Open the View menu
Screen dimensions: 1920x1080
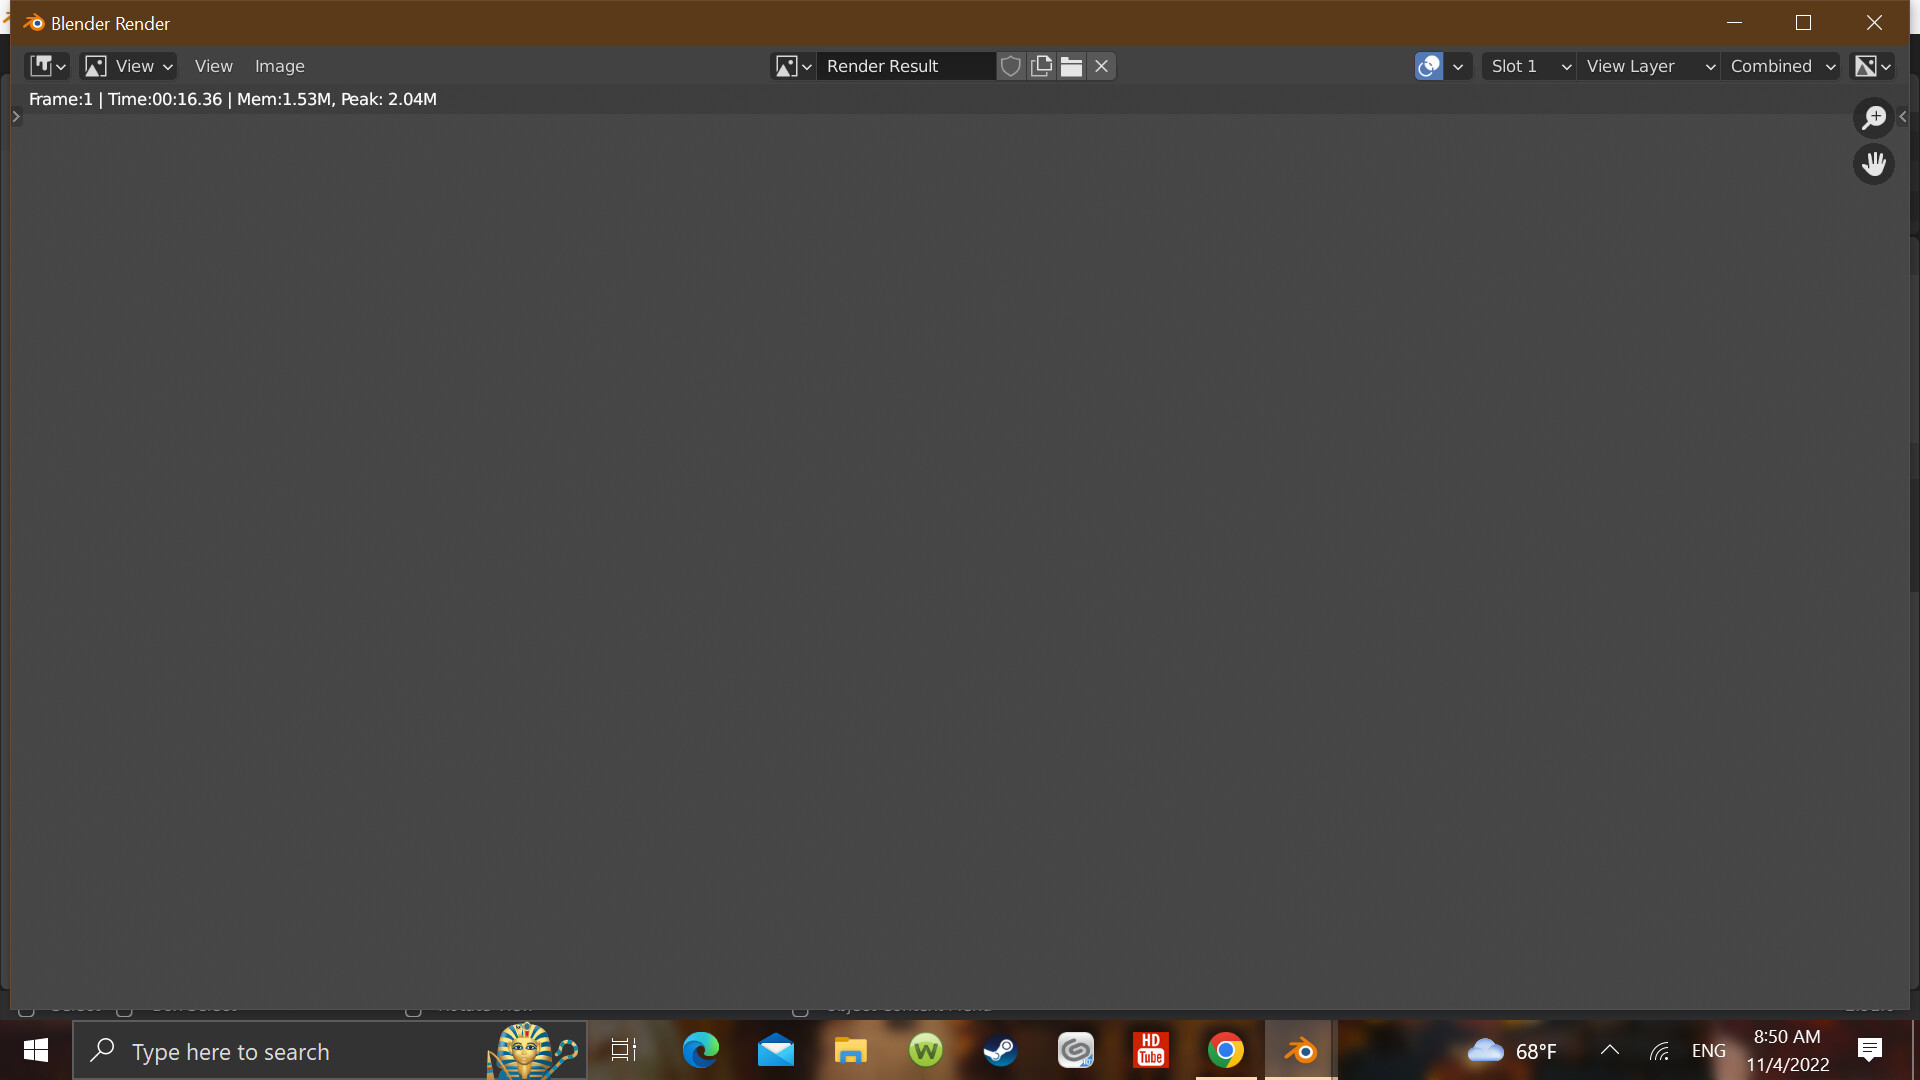[x=213, y=66]
